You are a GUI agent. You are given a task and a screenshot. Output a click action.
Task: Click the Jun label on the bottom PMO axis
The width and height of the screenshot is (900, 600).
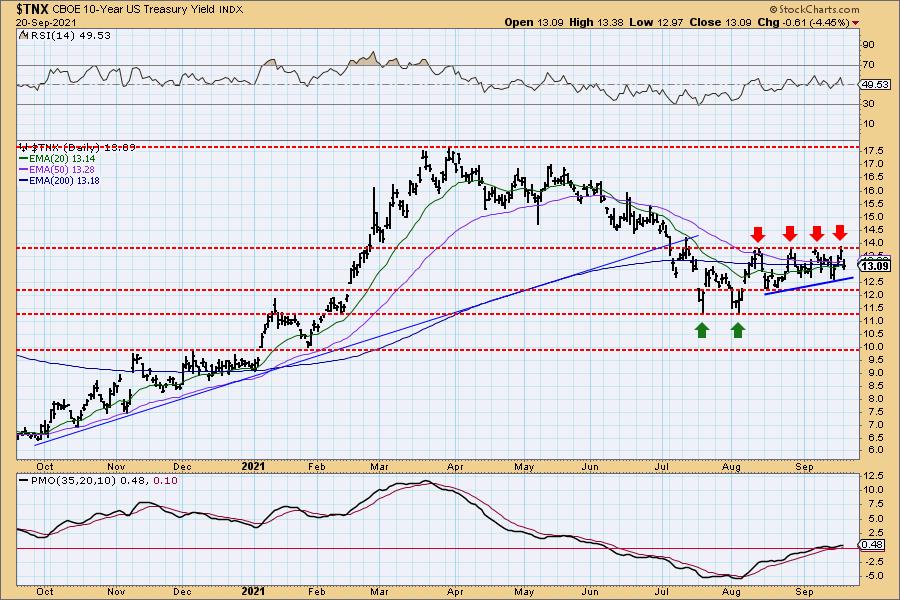[x=590, y=591]
